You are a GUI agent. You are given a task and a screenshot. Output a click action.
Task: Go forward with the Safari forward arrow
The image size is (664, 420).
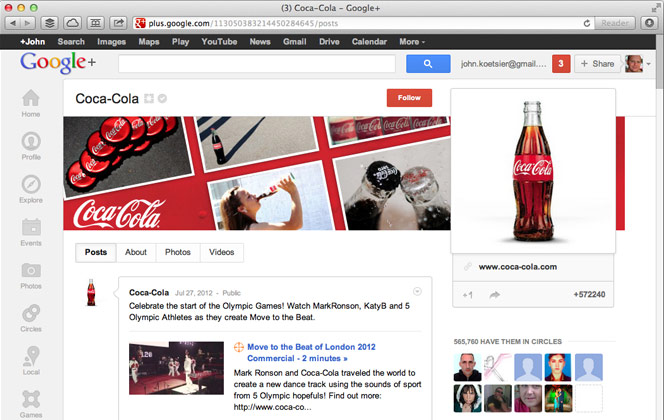pyautogui.click(x=28, y=23)
